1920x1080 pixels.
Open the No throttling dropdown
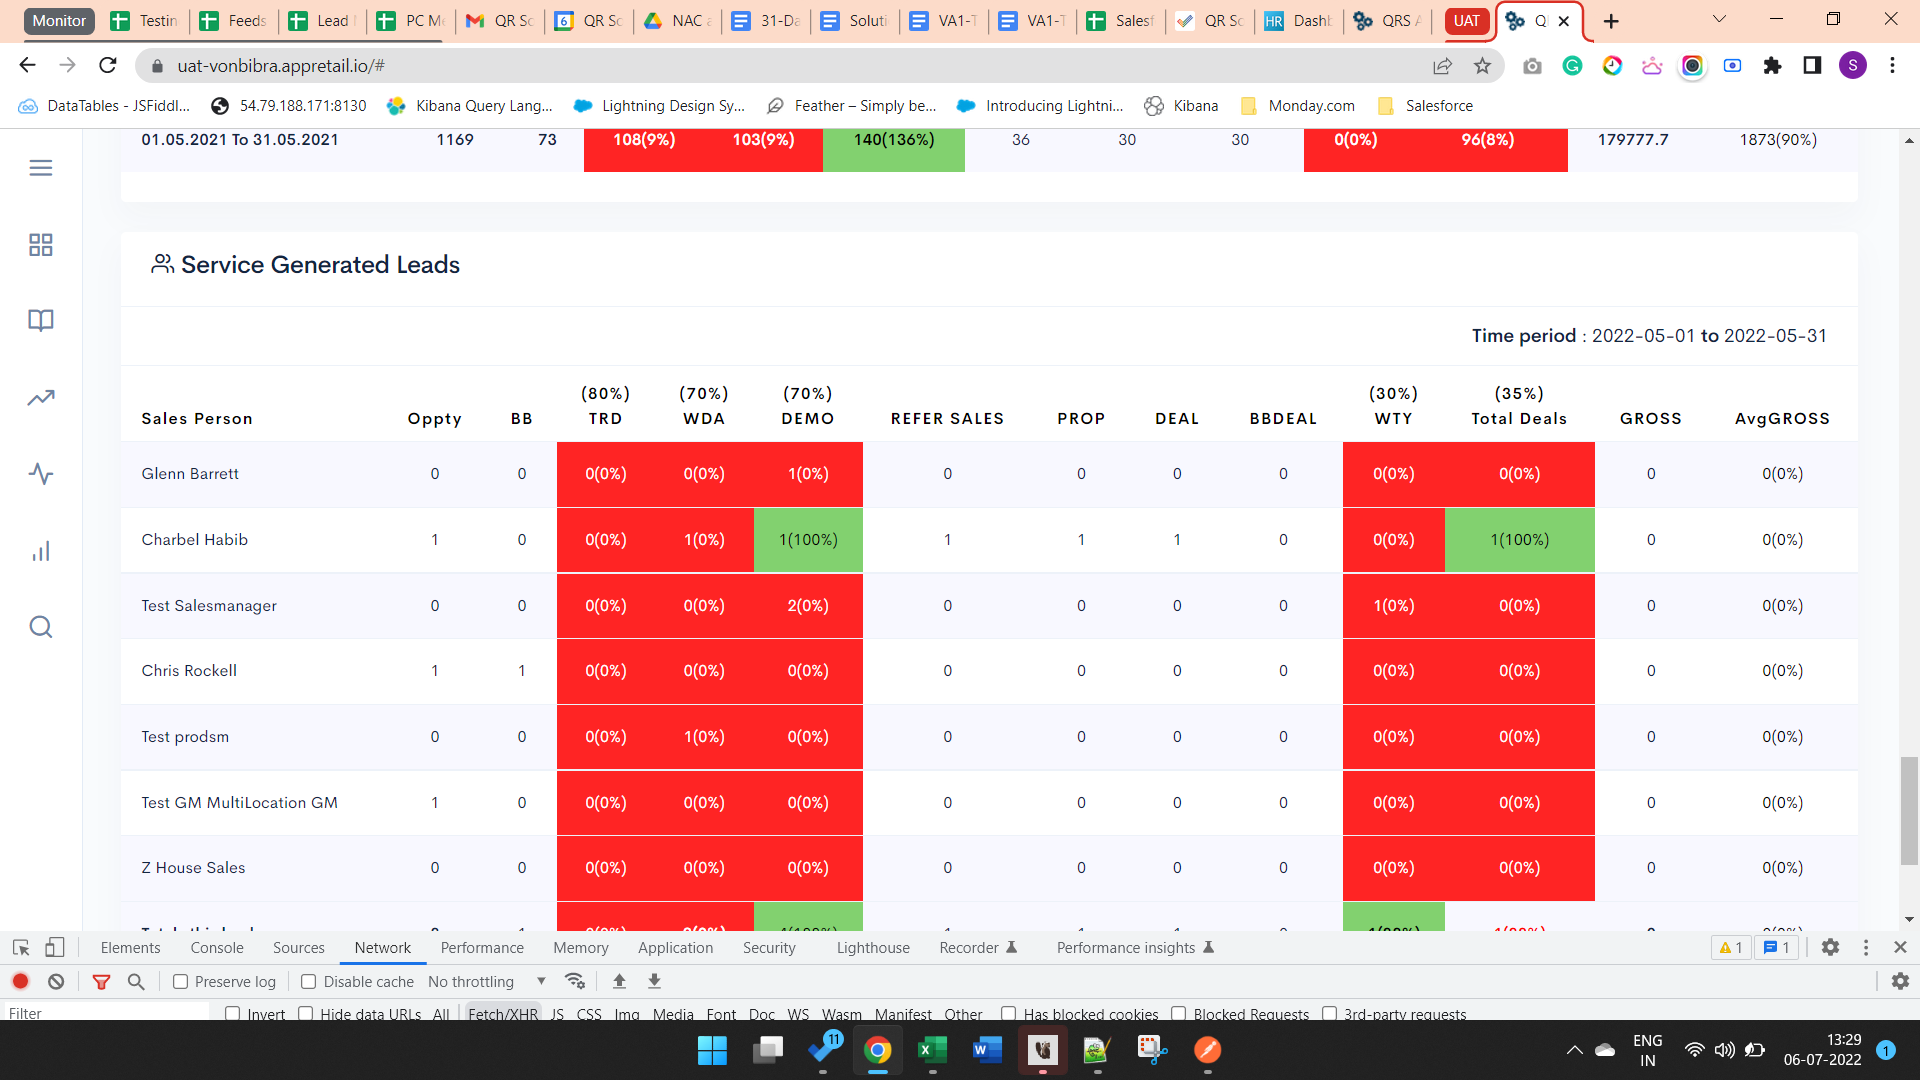(x=487, y=982)
